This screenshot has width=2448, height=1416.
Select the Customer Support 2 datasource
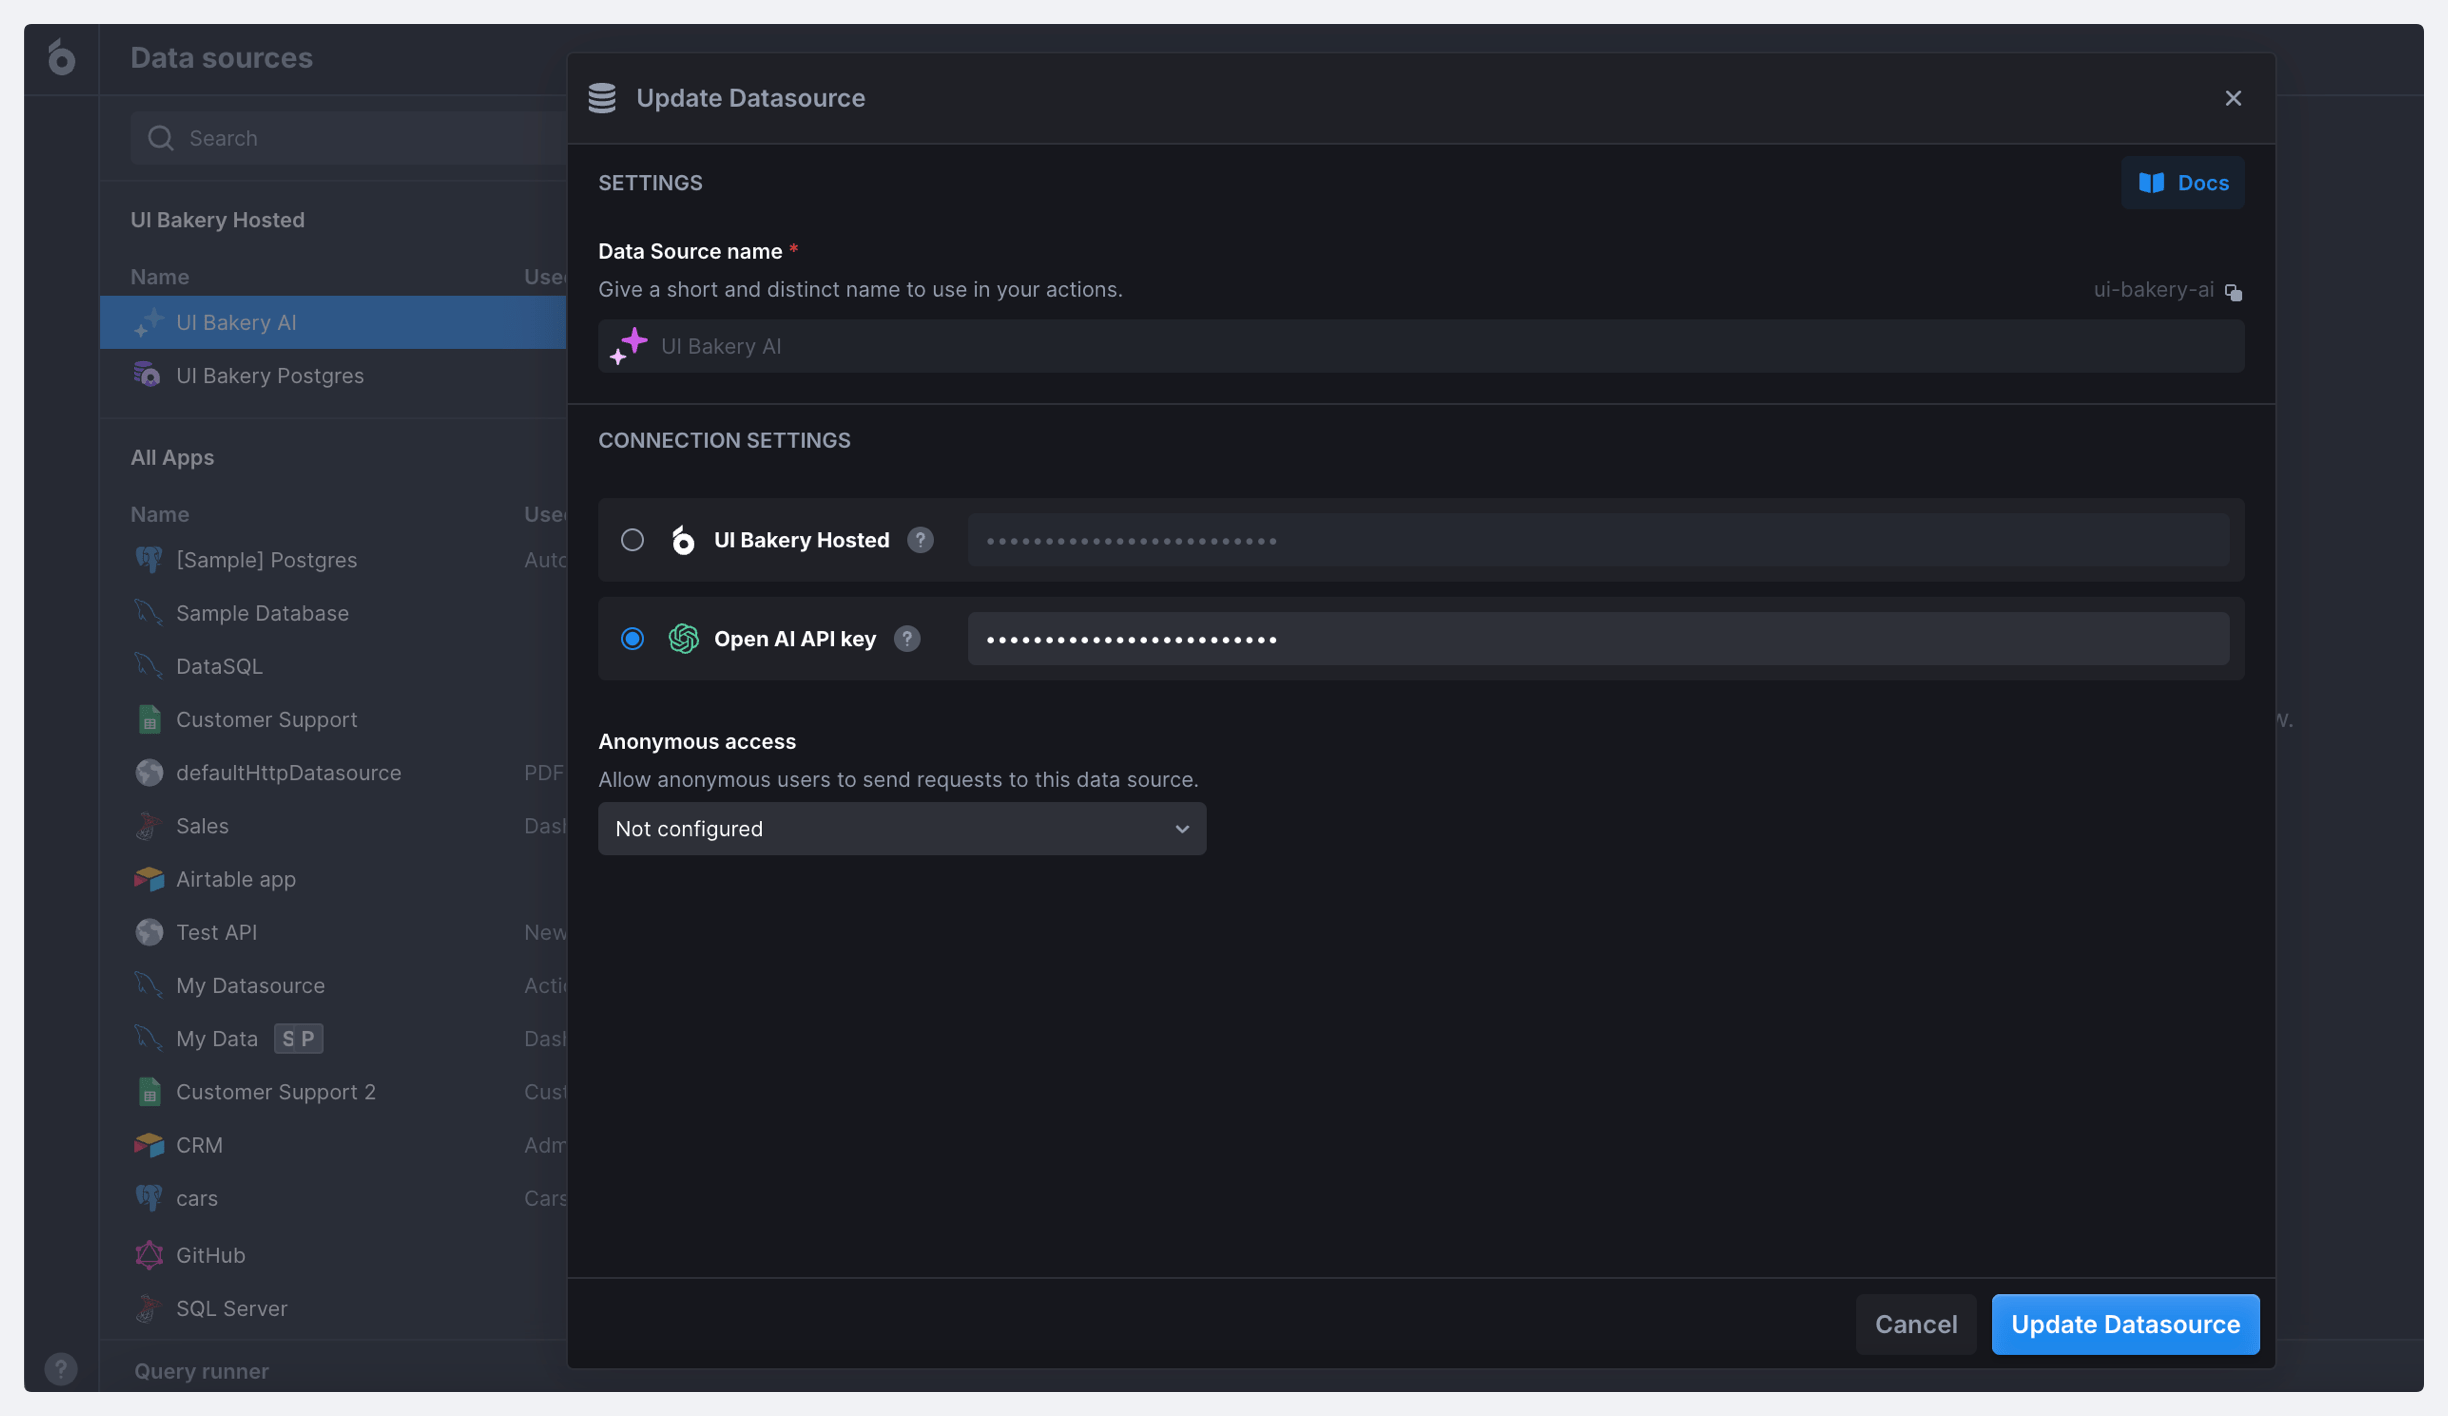pos(276,1092)
